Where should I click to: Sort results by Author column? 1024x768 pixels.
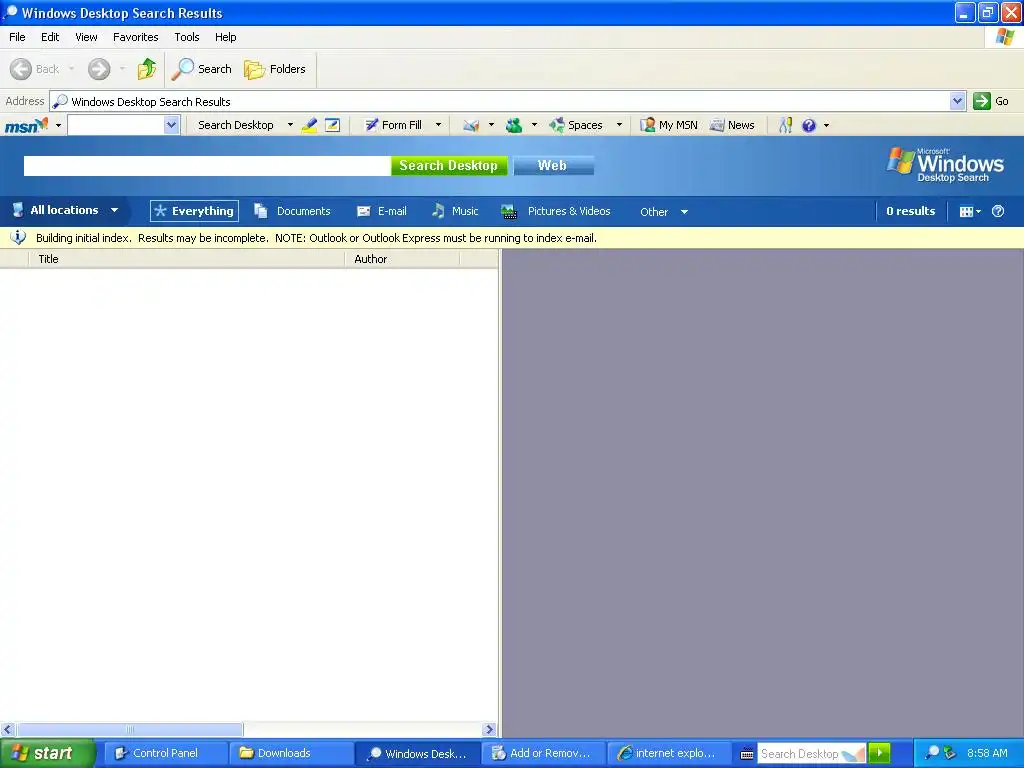pyautogui.click(x=402, y=259)
